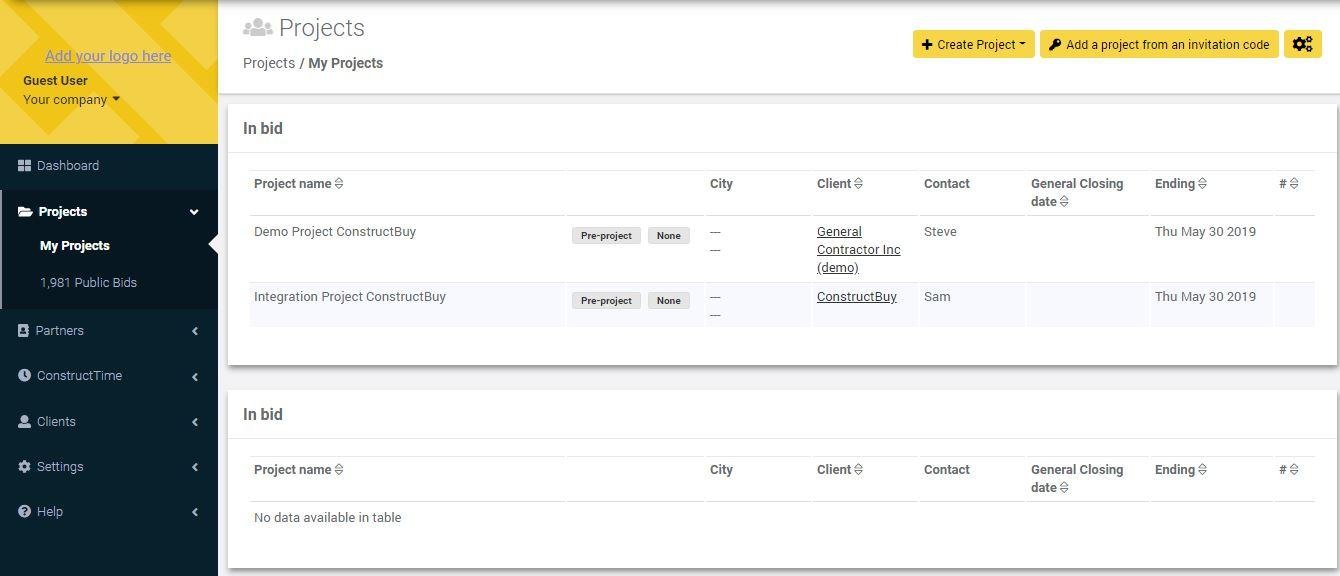Screen dimensions: 1340x576
Task: Select My Projects in the sidebar
Action: [74, 246]
